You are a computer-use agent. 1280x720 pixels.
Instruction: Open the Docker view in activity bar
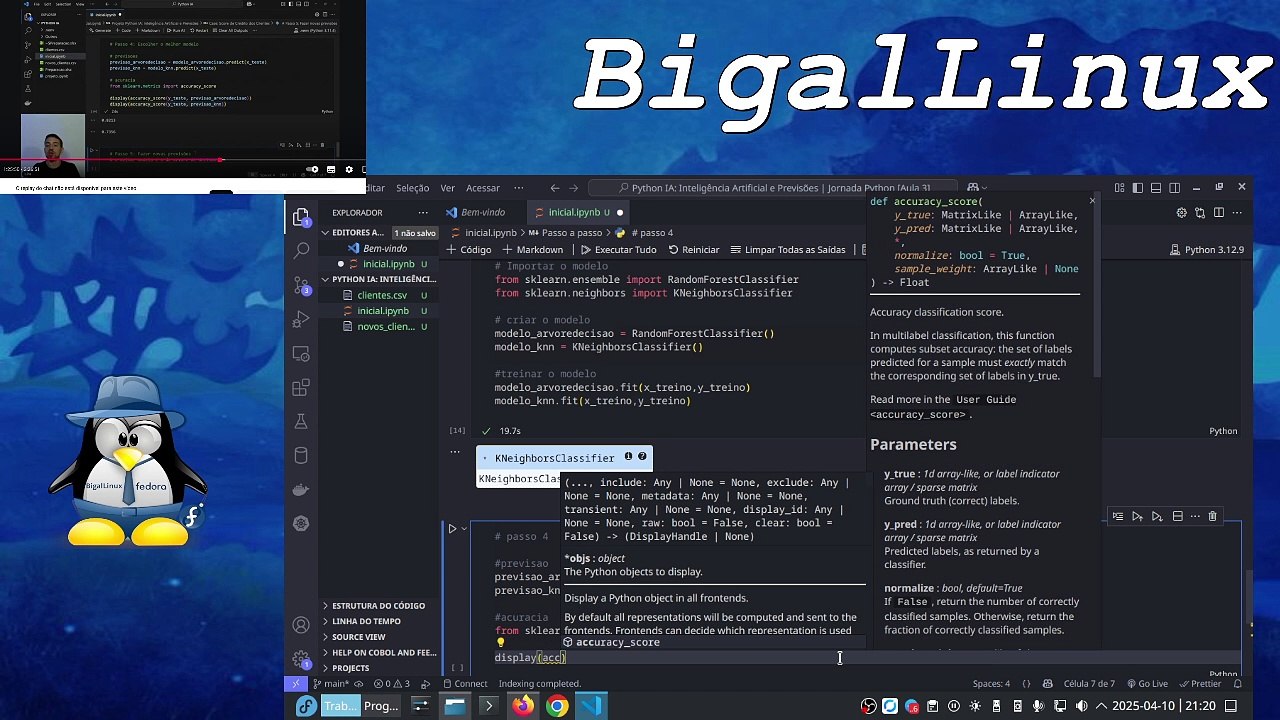pyautogui.click(x=301, y=489)
